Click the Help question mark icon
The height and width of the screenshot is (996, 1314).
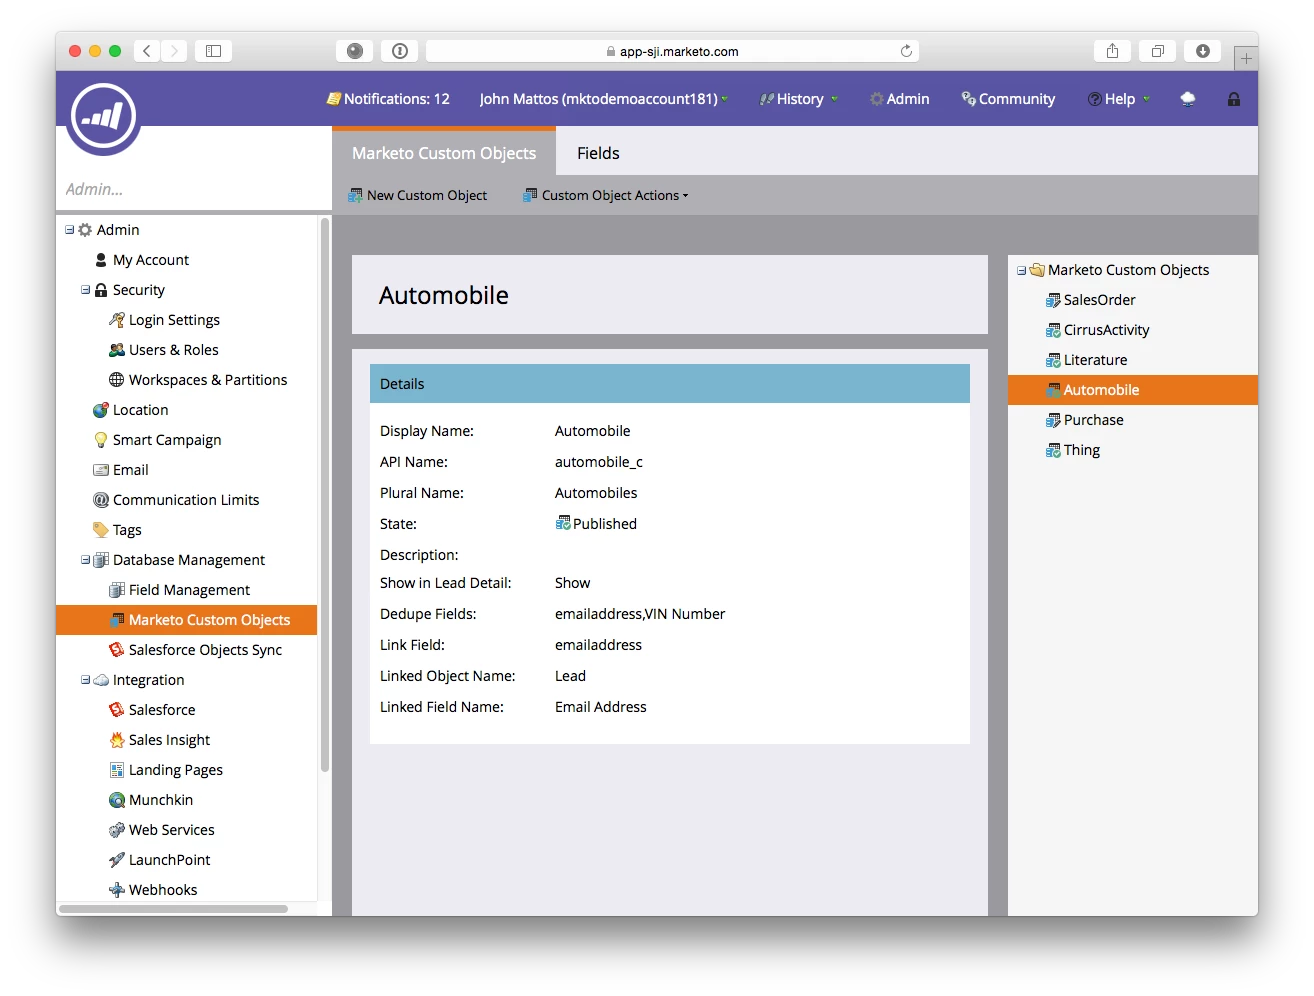[1095, 99]
